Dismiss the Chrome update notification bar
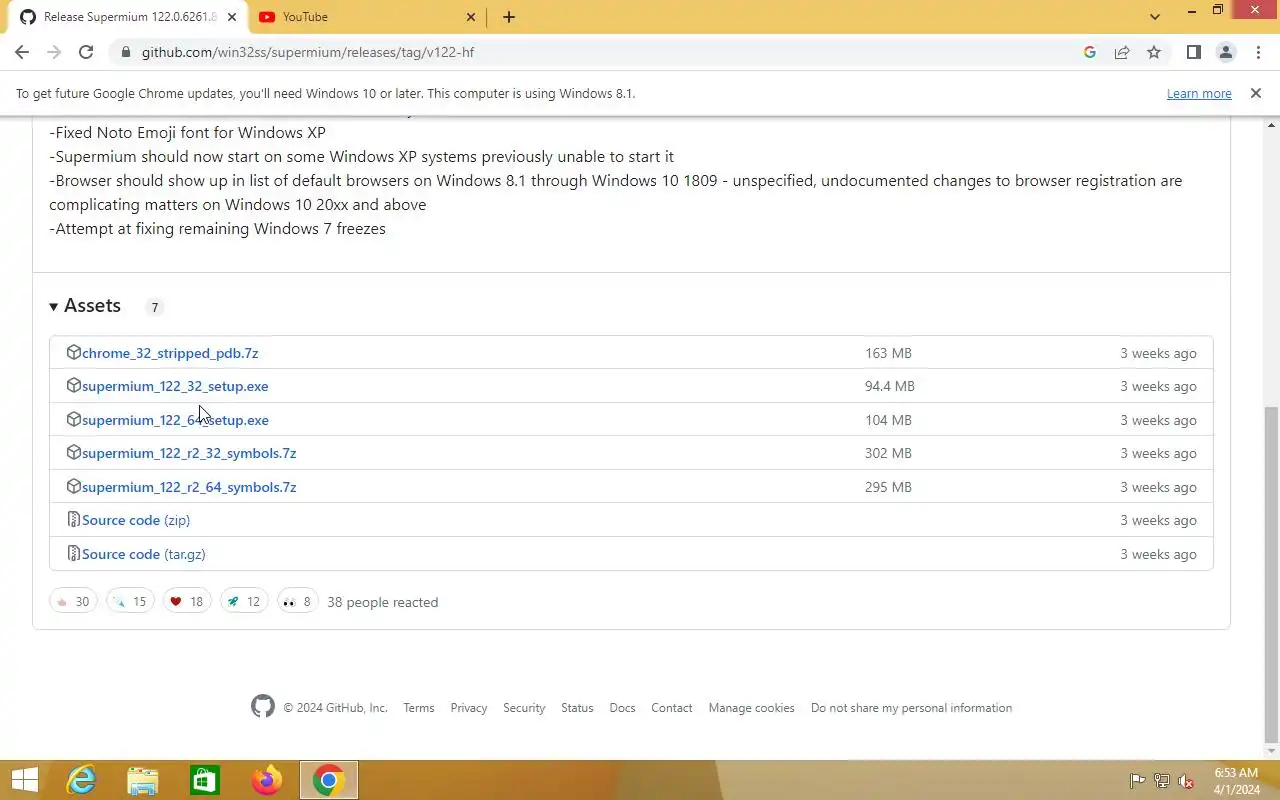The image size is (1280, 800). click(1255, 93)
